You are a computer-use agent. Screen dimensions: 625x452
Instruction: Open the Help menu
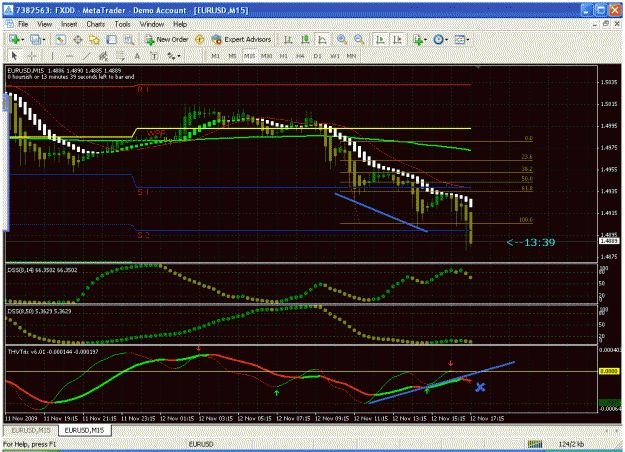click(x=180, y=24)
